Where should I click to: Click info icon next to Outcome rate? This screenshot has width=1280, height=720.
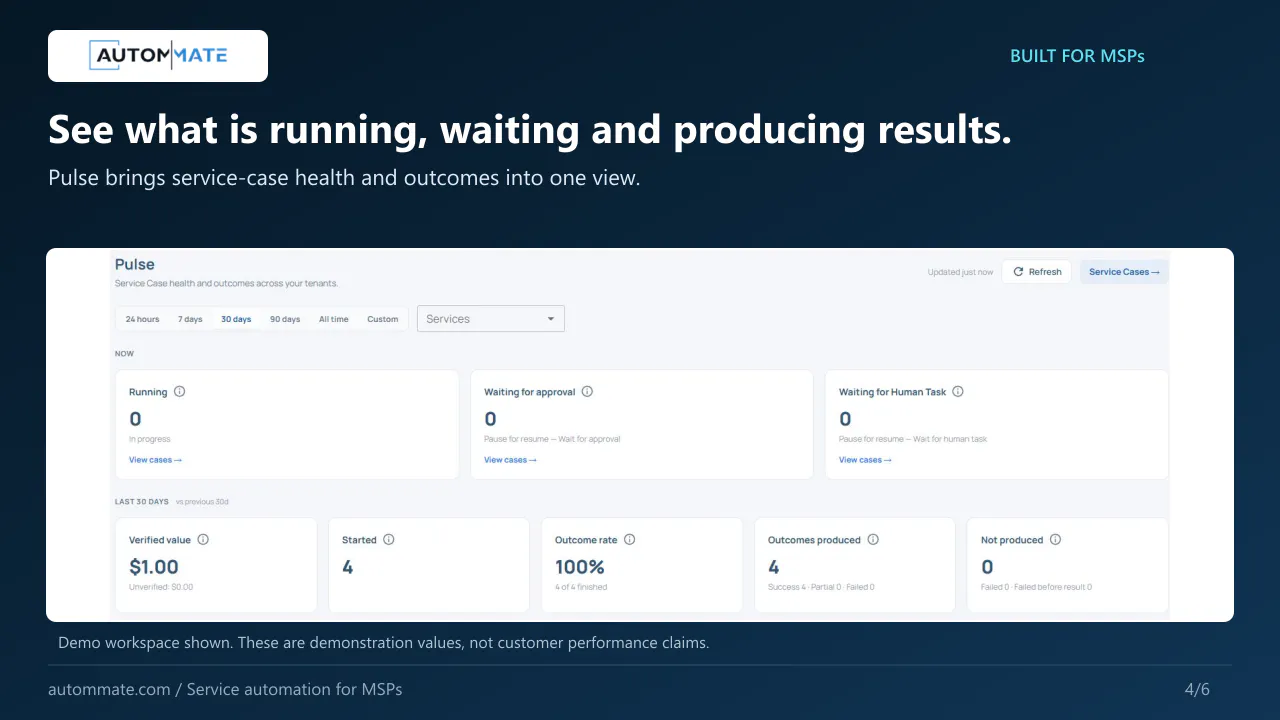tap(630, 539)
